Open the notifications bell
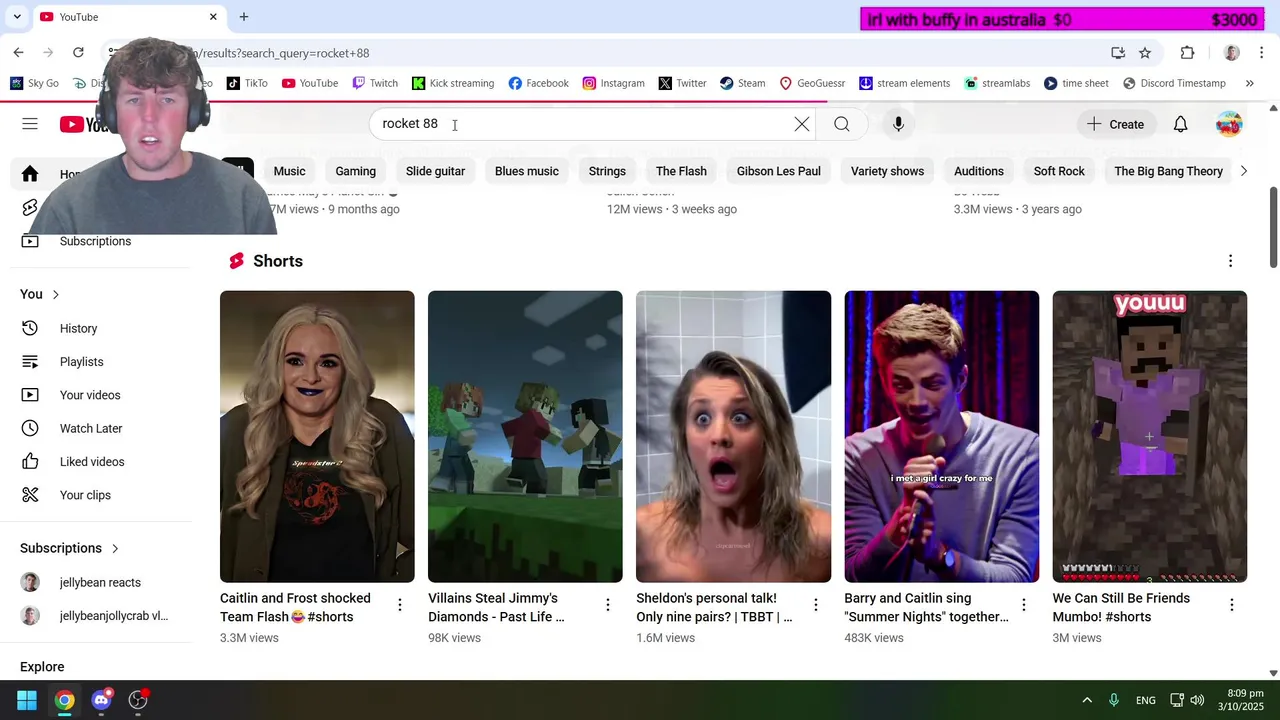1280x720 pixels. click(x=1180, y=124)
